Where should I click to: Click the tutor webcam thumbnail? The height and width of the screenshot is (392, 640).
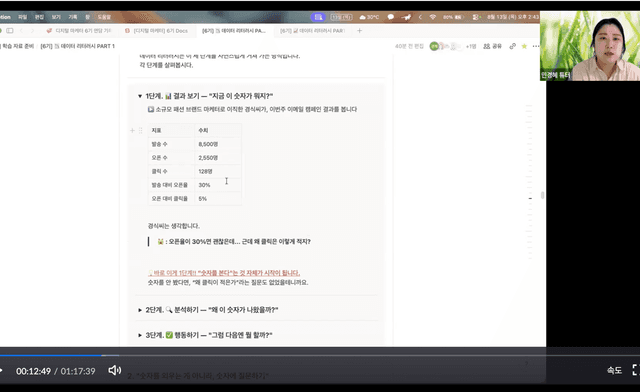point(590,46)
